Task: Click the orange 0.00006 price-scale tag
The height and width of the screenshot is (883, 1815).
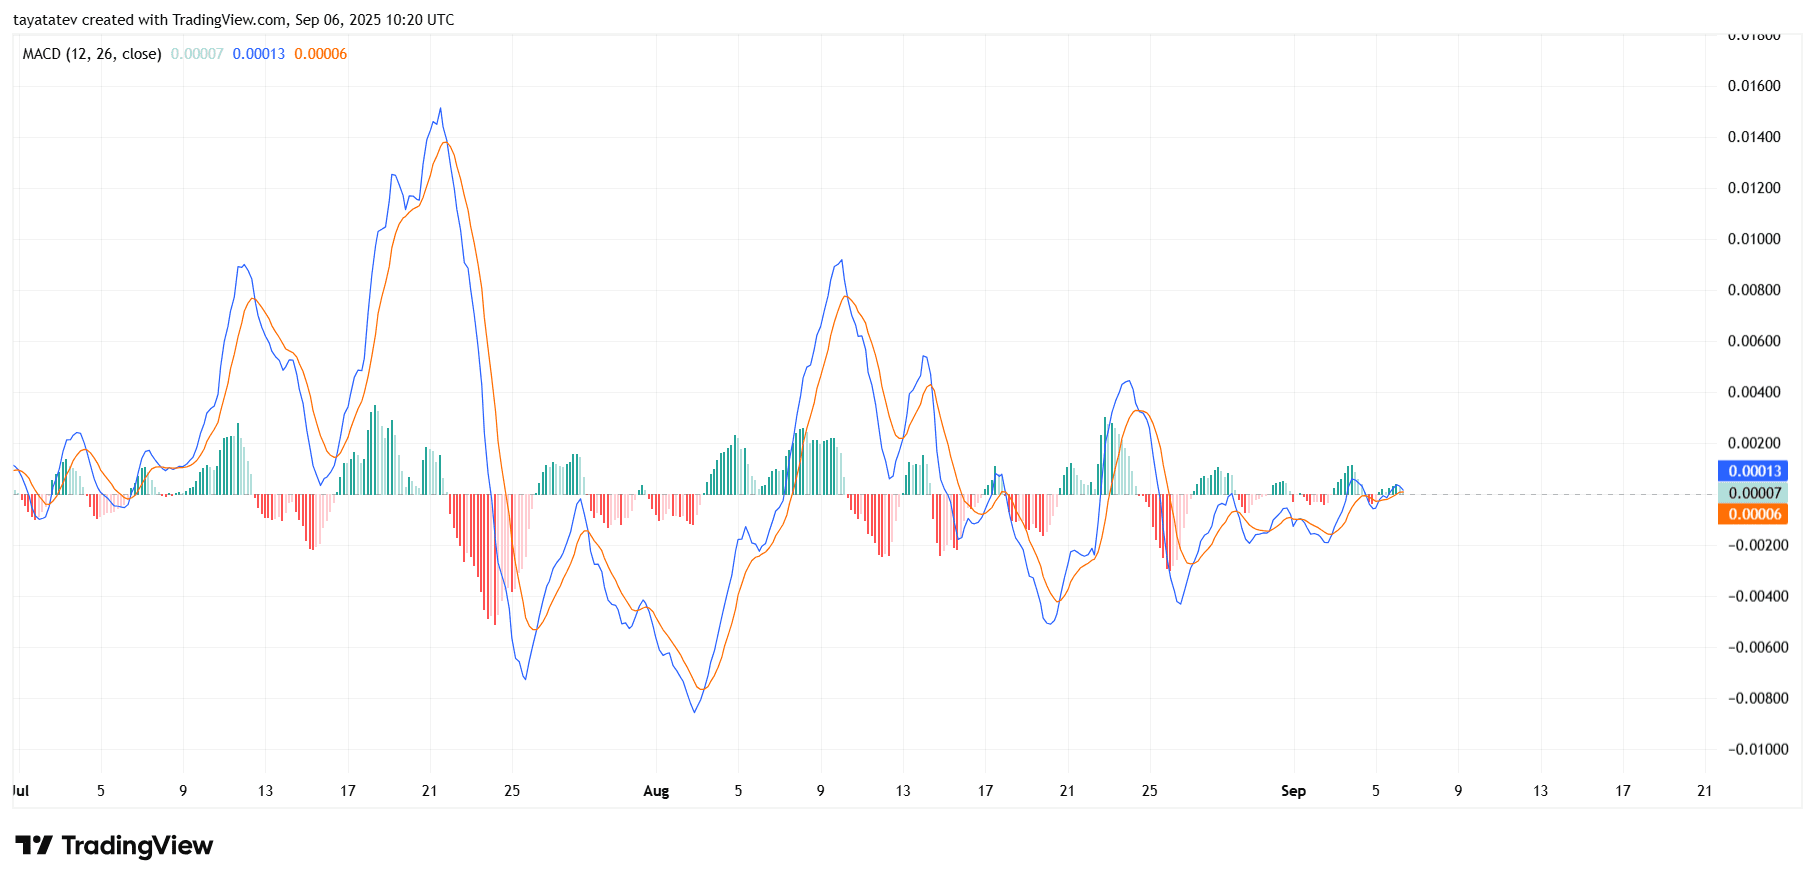Action: (x=1754, y=514)
